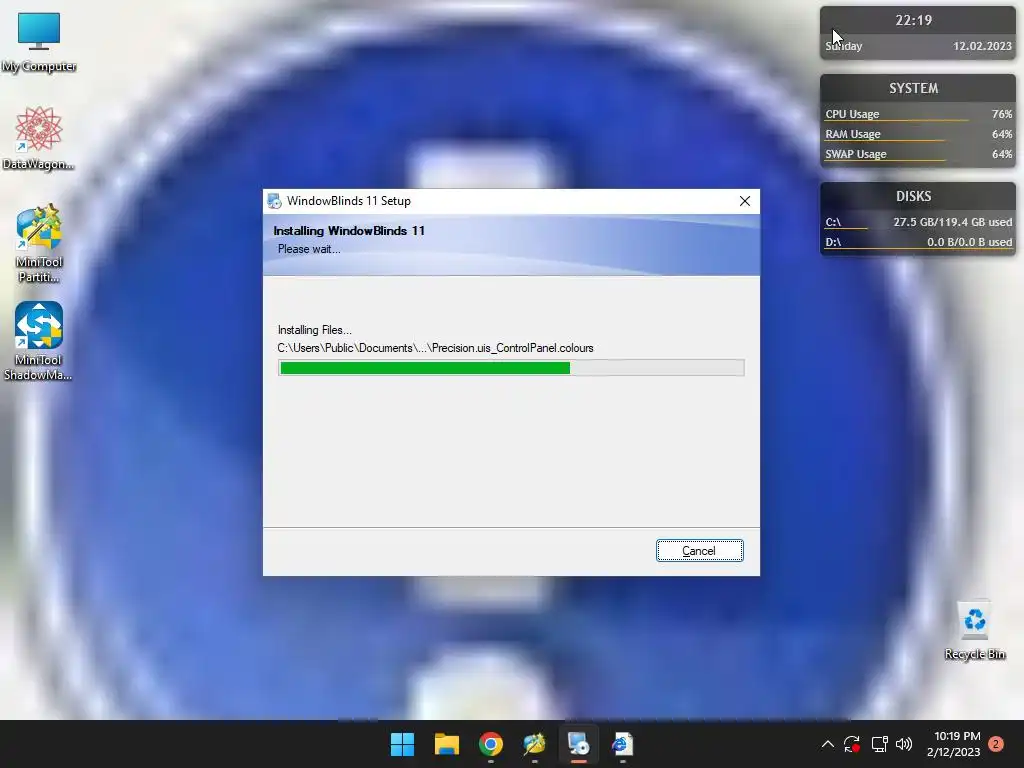Open network settings tray icon
Screen dimensions: 1024x768
tap(879, 744)
